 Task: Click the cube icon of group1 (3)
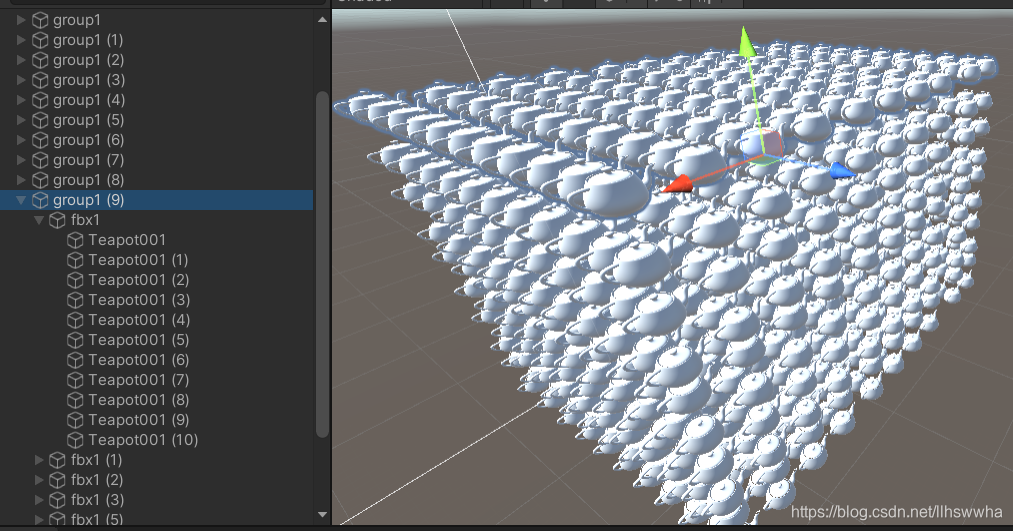tap(40, 80)
